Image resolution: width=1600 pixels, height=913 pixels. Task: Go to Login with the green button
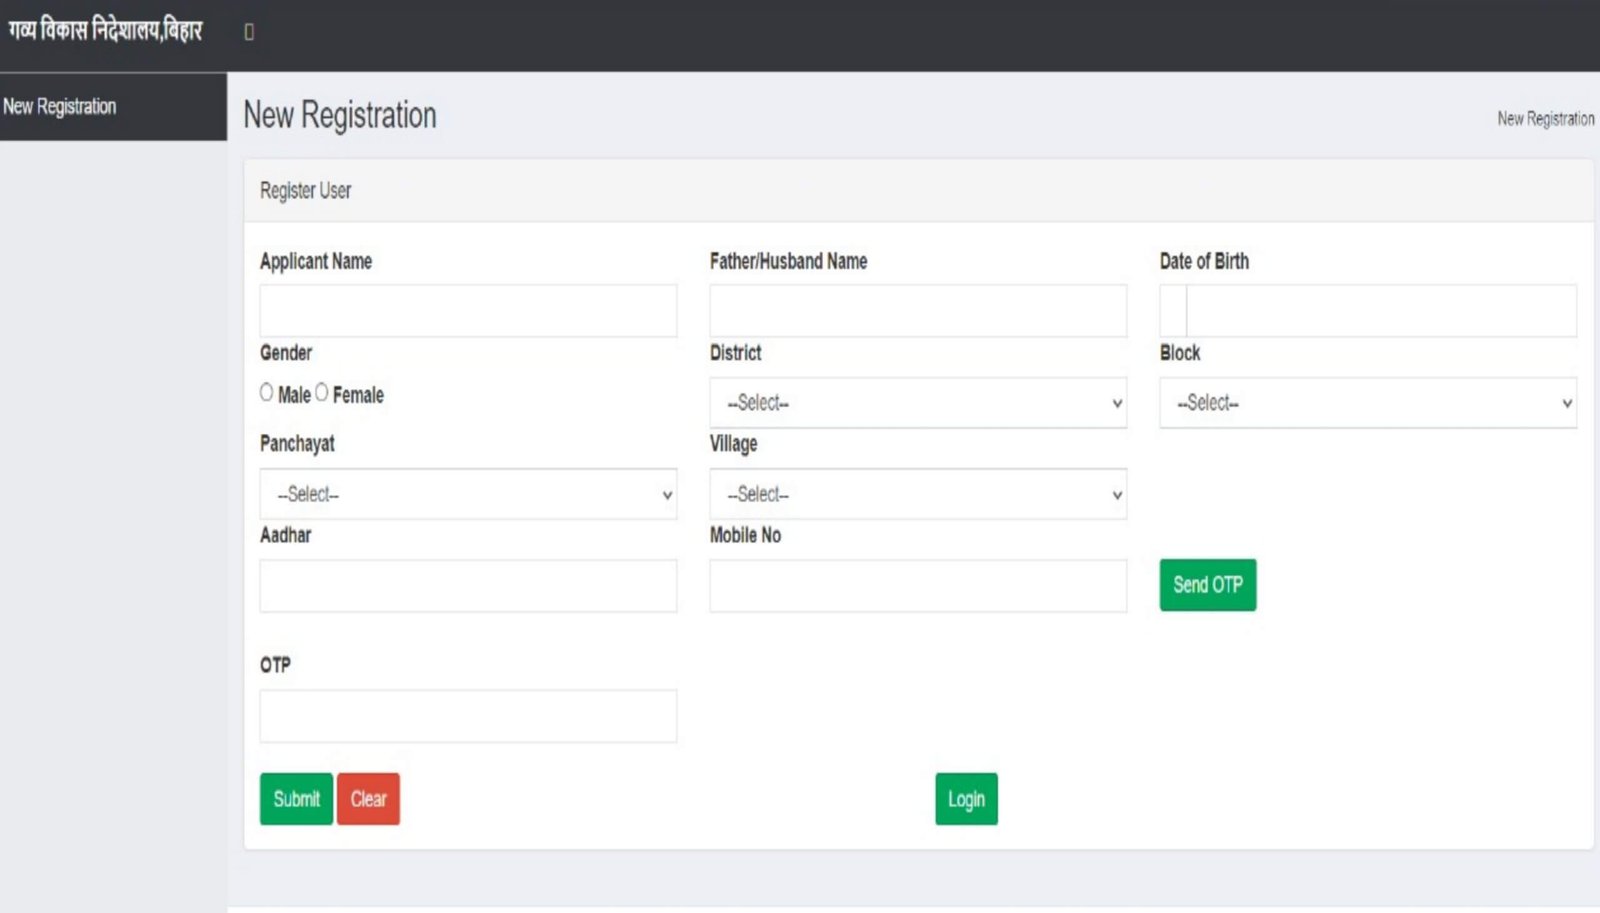(x=966, y=799)
